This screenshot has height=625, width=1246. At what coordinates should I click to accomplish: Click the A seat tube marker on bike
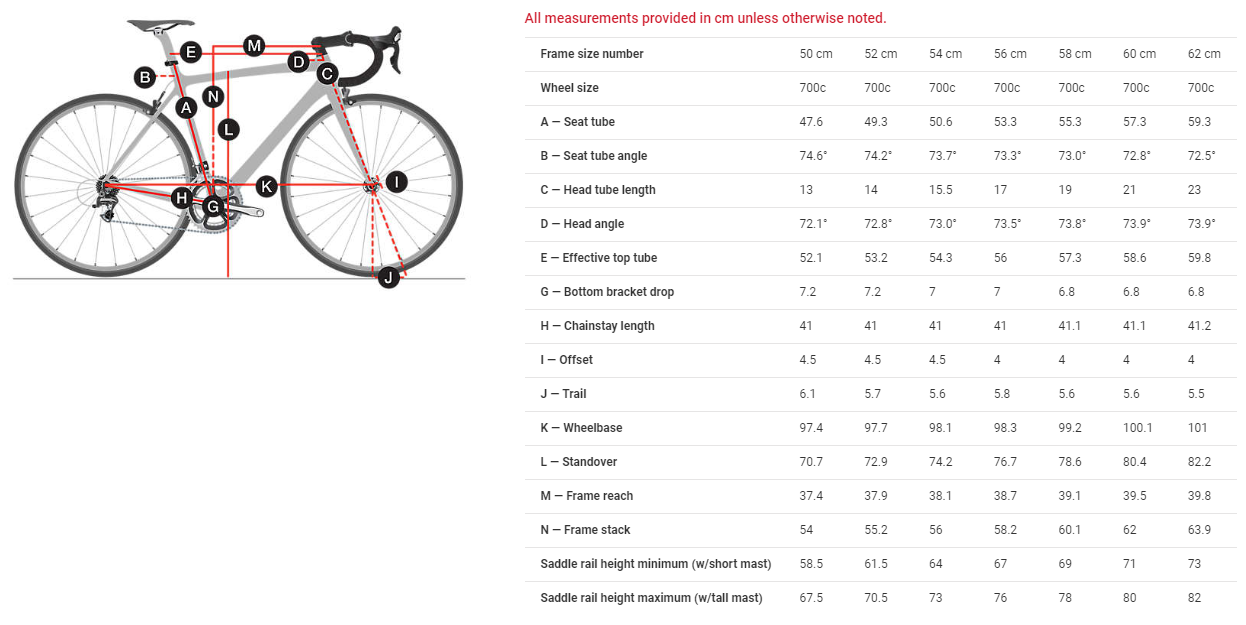tap(185, 107)
